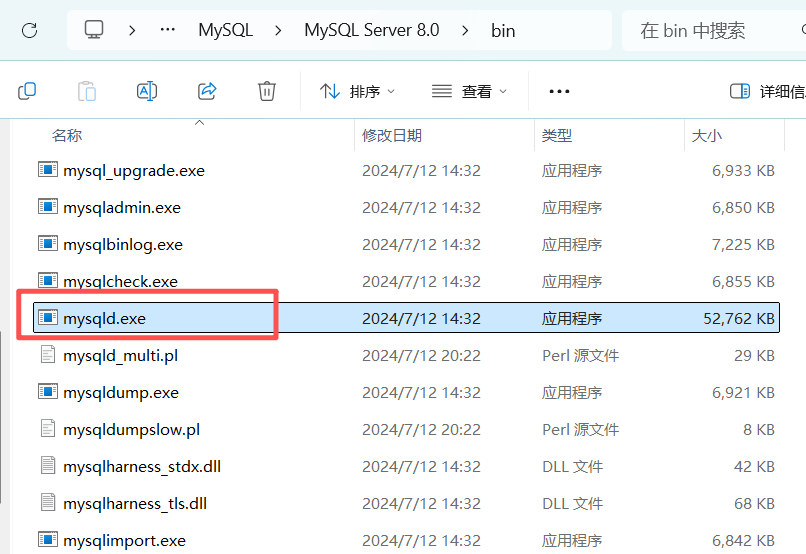Image resolution: width=806 pixels, height=554 pixels.
Task: Click the Copy toolbar icon
Action: [27, 91]
